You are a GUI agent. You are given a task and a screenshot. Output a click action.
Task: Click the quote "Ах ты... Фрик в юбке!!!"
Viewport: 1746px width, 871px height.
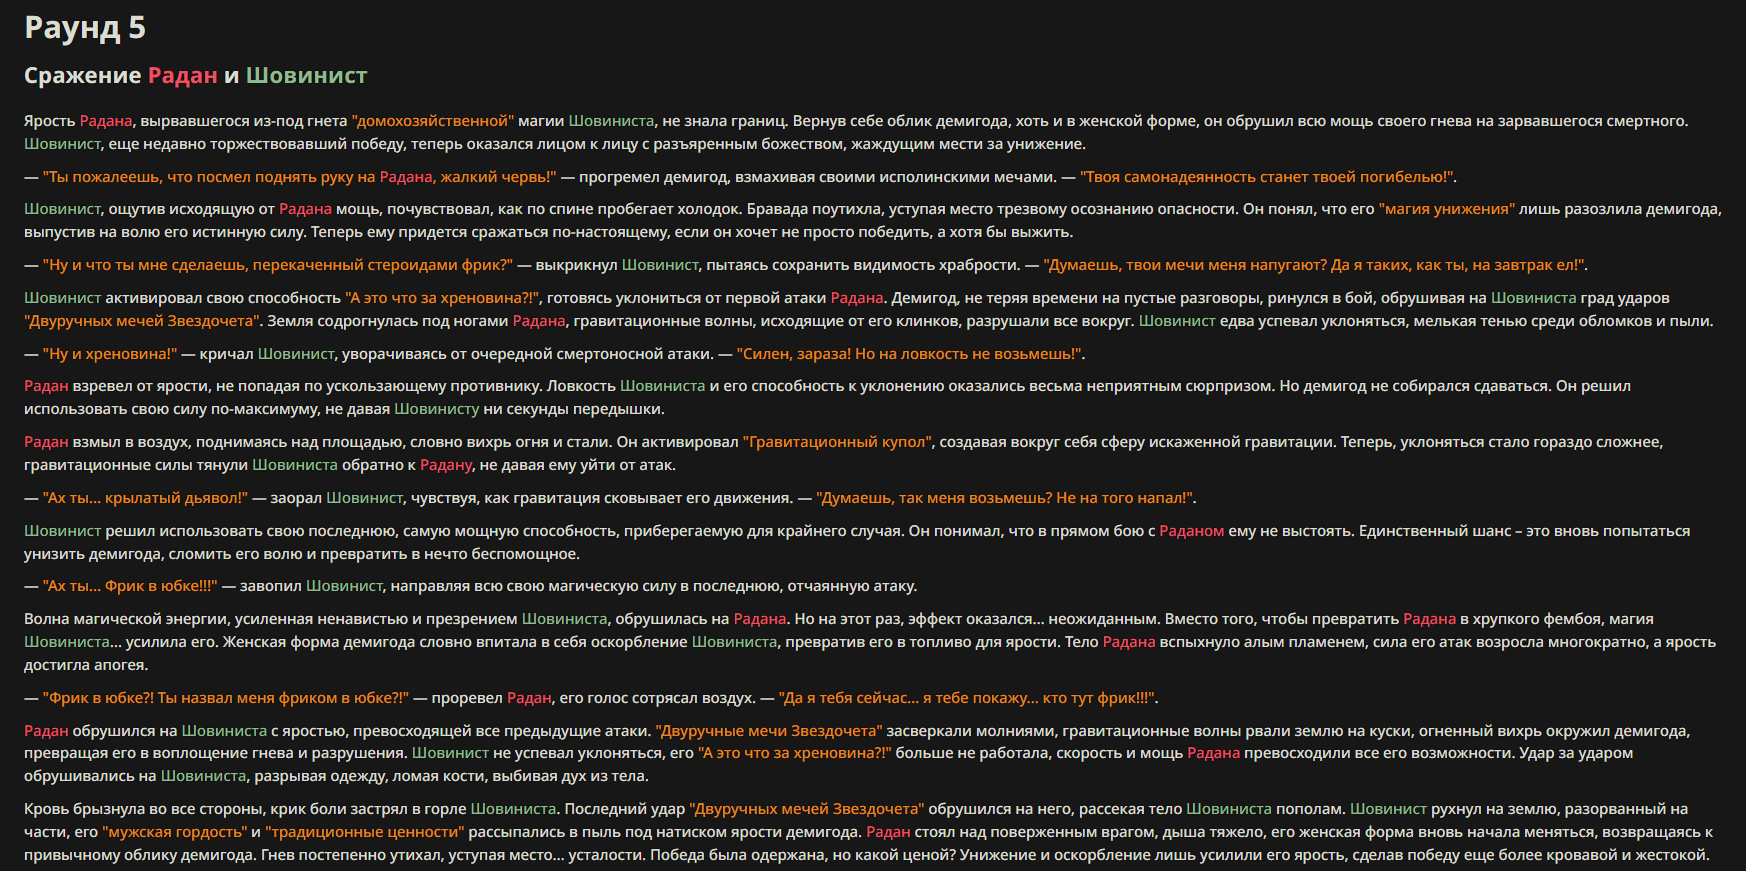click(130, 586)
